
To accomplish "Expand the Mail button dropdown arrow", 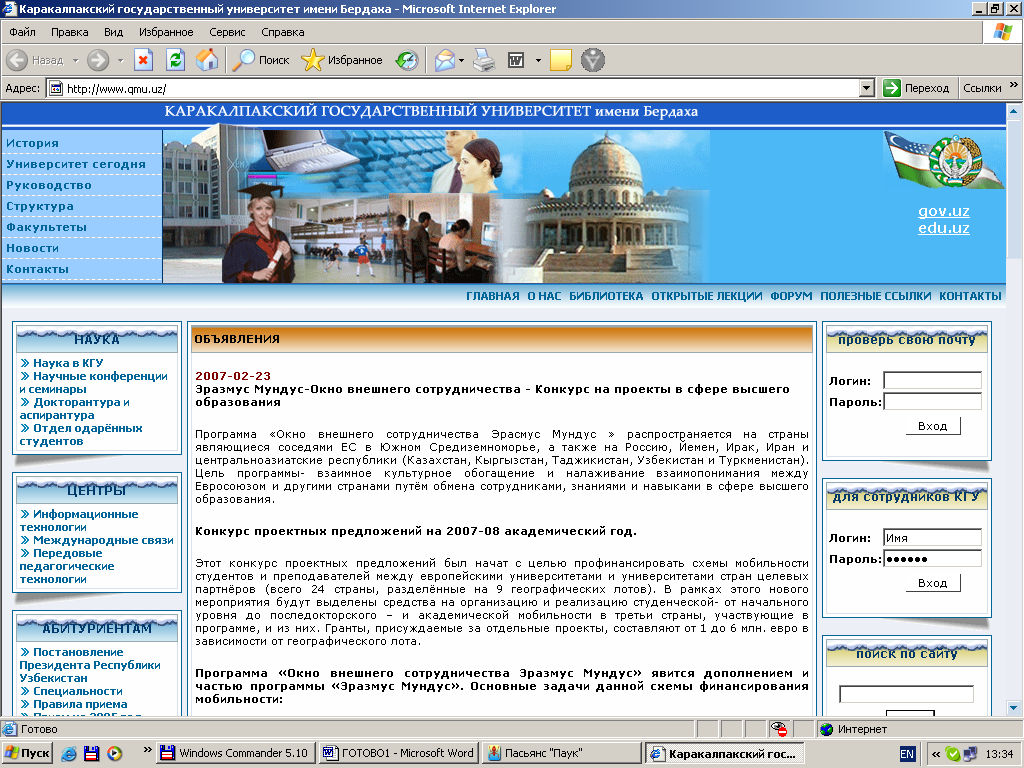I will (x=462, y=61).
